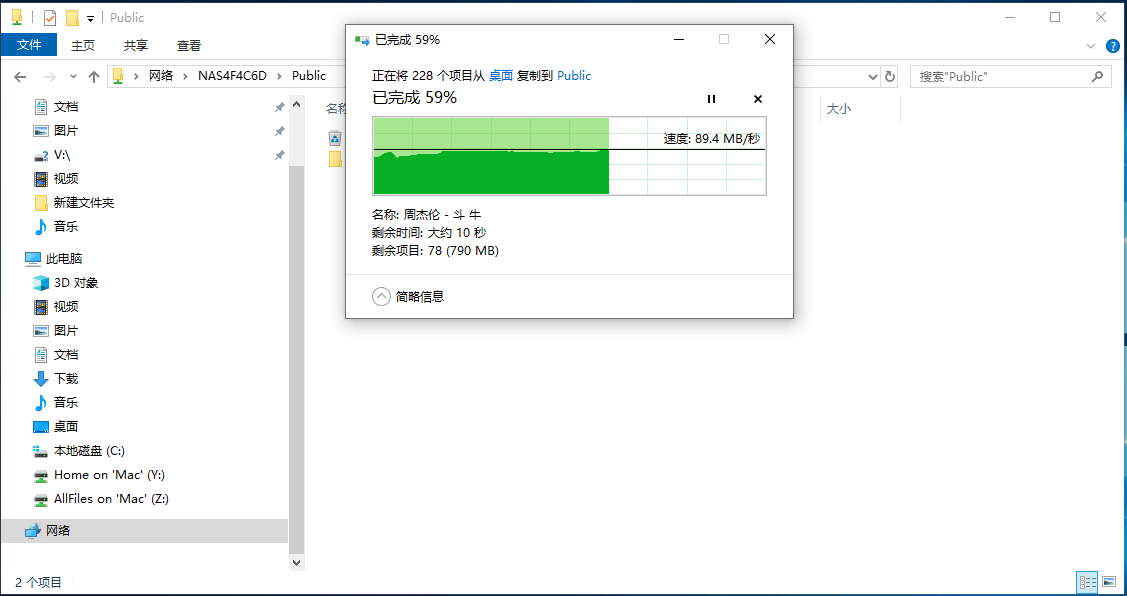This screenshot has width=1127, height=596.
Task: Open the quick access toolbar customize dropdown
Action: [91, 18]
